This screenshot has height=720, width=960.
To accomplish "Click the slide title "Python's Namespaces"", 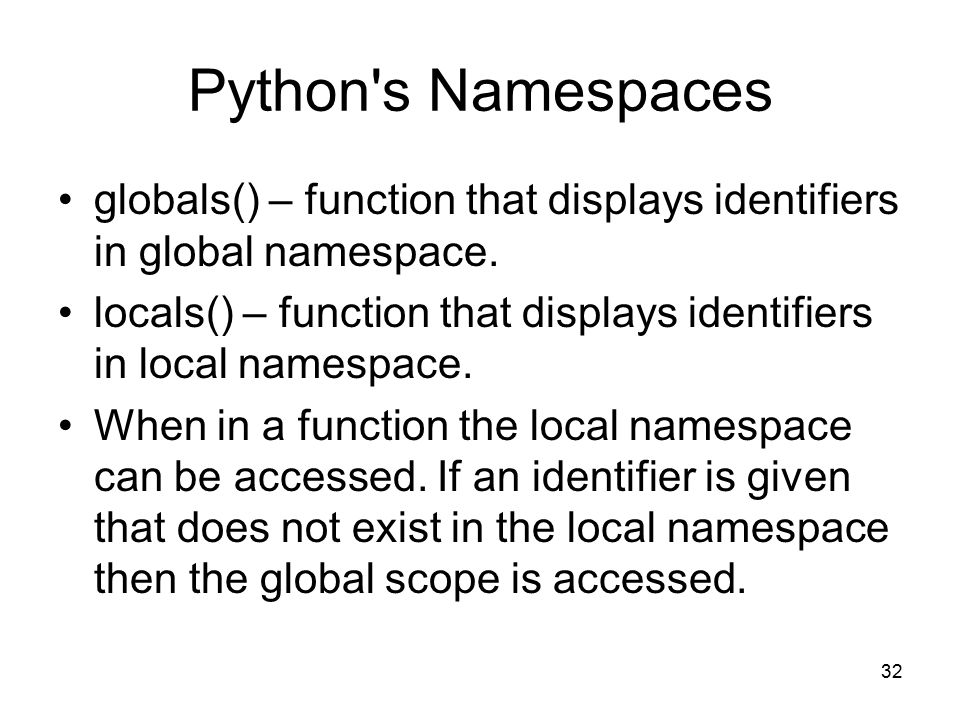I will coord(480,93).
